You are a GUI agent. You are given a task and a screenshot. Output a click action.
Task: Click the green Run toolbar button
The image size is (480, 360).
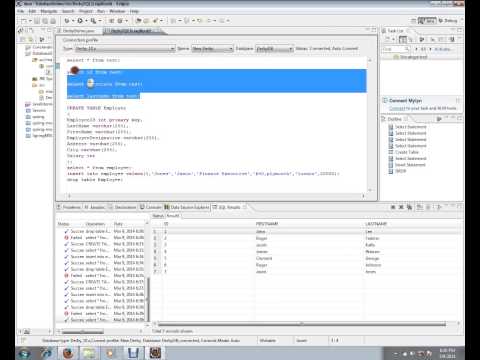[x=80, y=21]
